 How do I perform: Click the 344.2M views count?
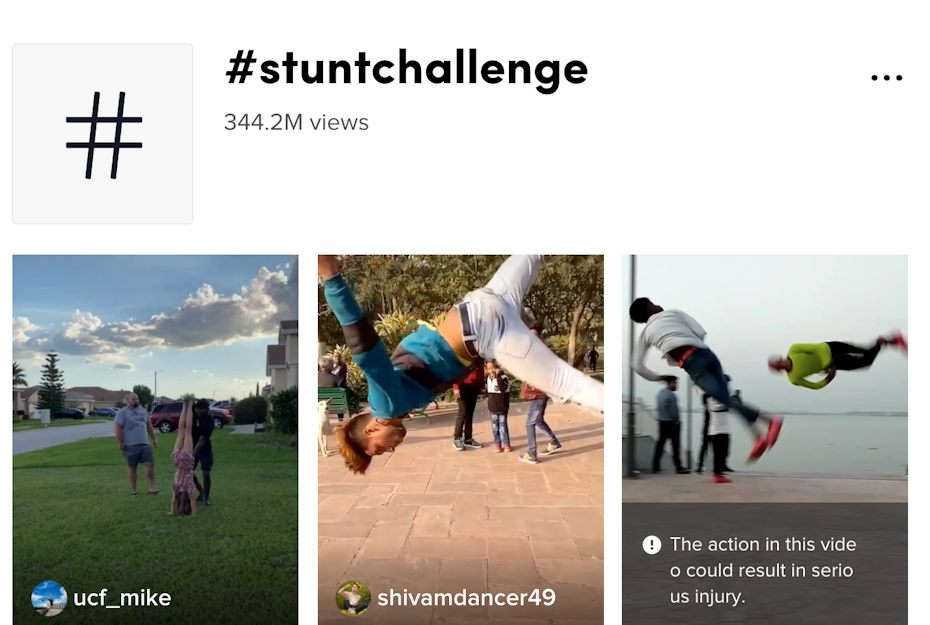[x=296, y=122]
